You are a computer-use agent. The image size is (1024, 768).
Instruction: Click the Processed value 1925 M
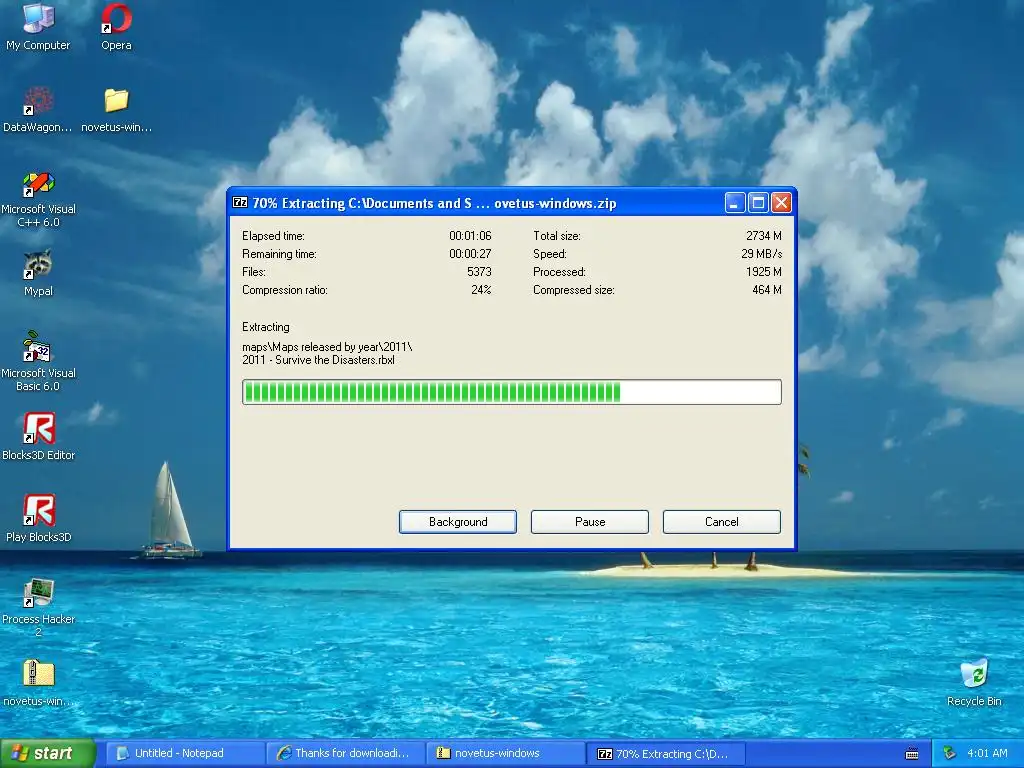763,272
